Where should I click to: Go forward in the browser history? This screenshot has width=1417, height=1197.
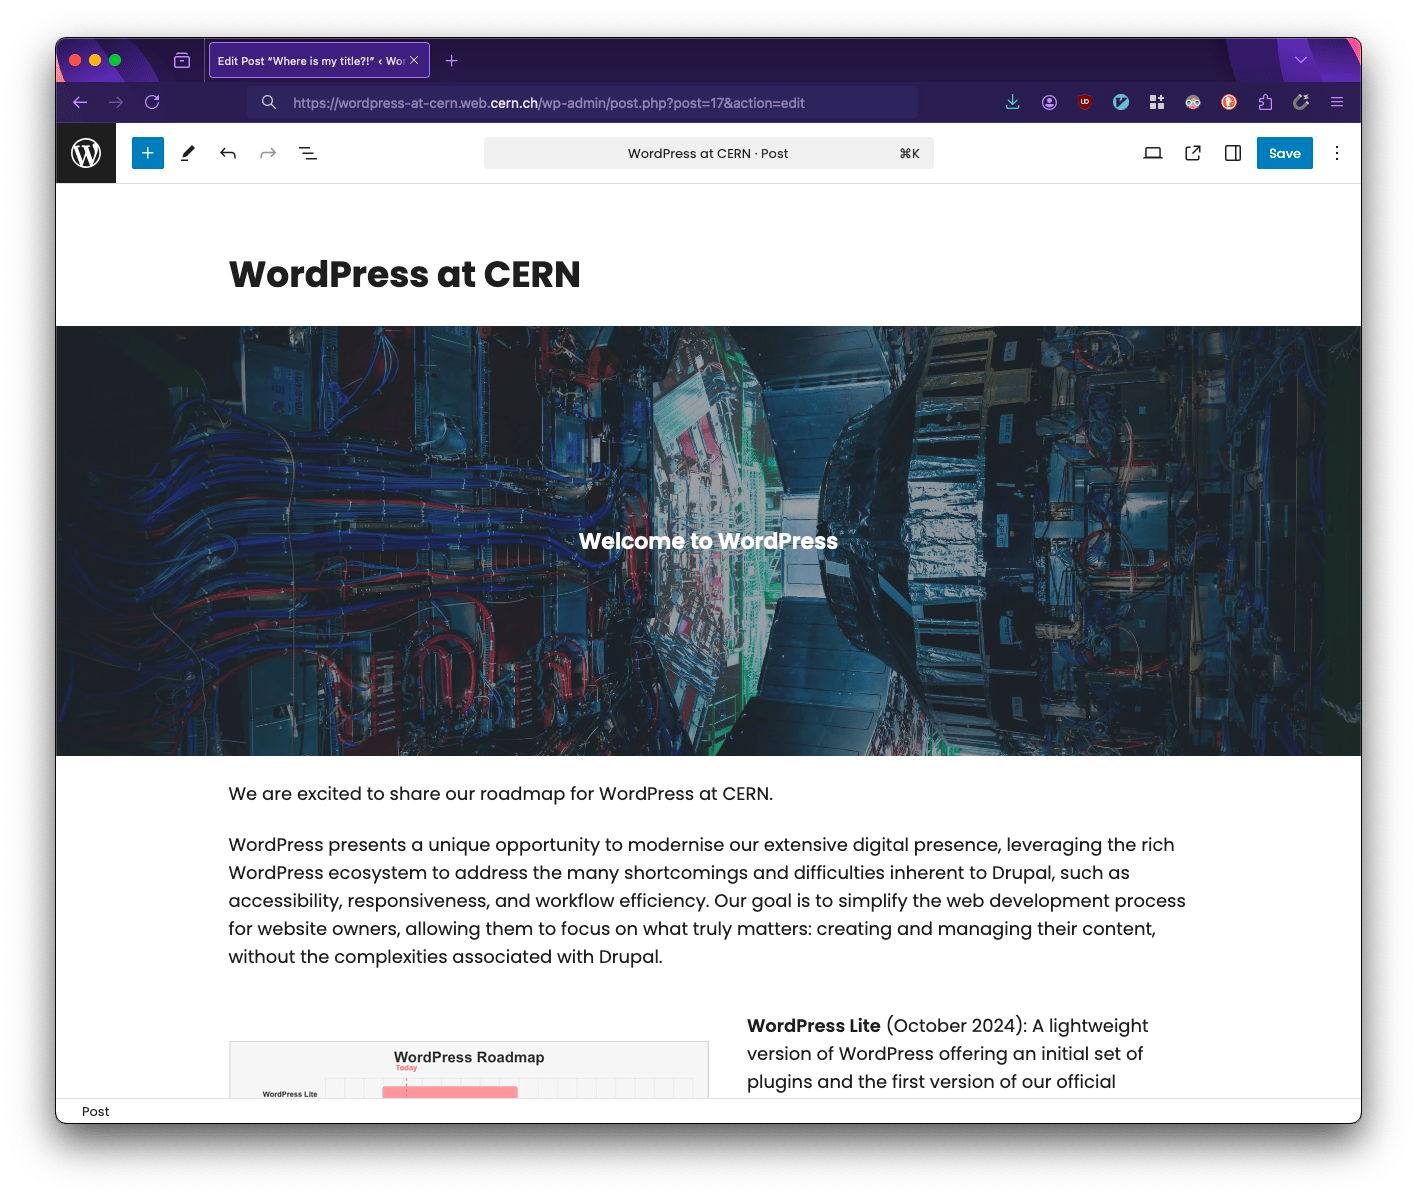click(x=116, y=102)
